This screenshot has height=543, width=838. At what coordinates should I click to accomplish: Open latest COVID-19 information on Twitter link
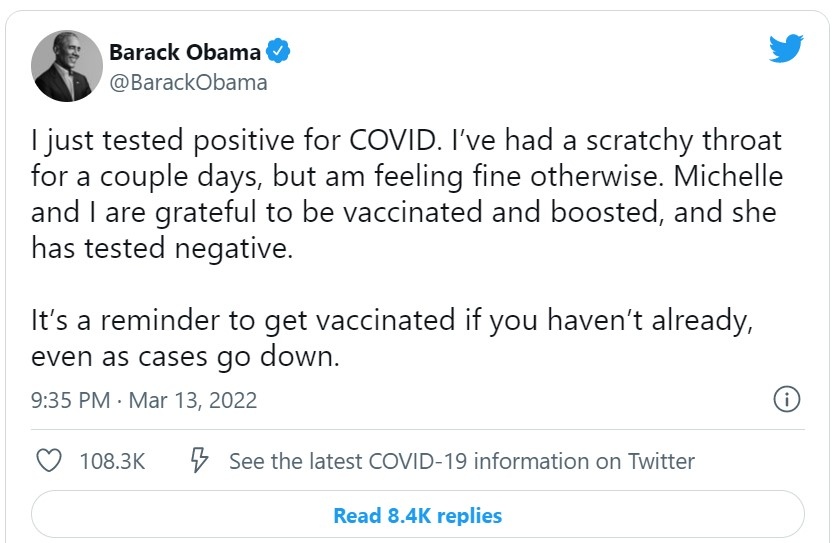[x=461, y=461]
